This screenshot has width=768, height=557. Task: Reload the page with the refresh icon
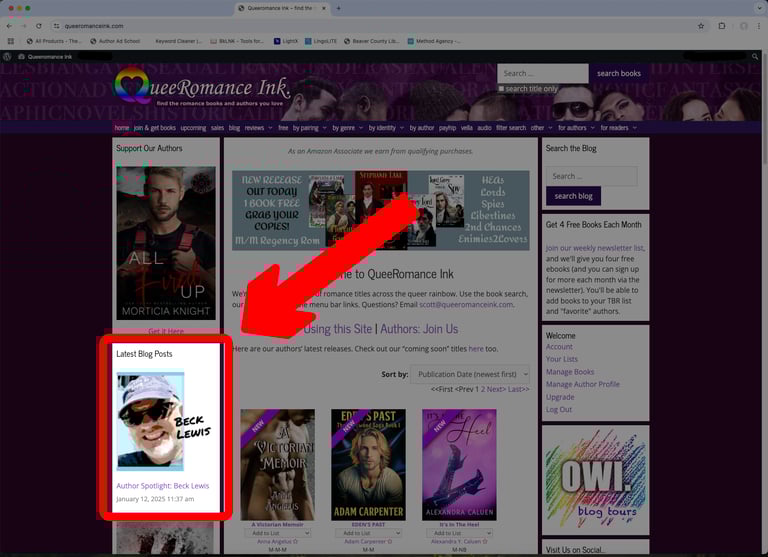click(39, 26)
